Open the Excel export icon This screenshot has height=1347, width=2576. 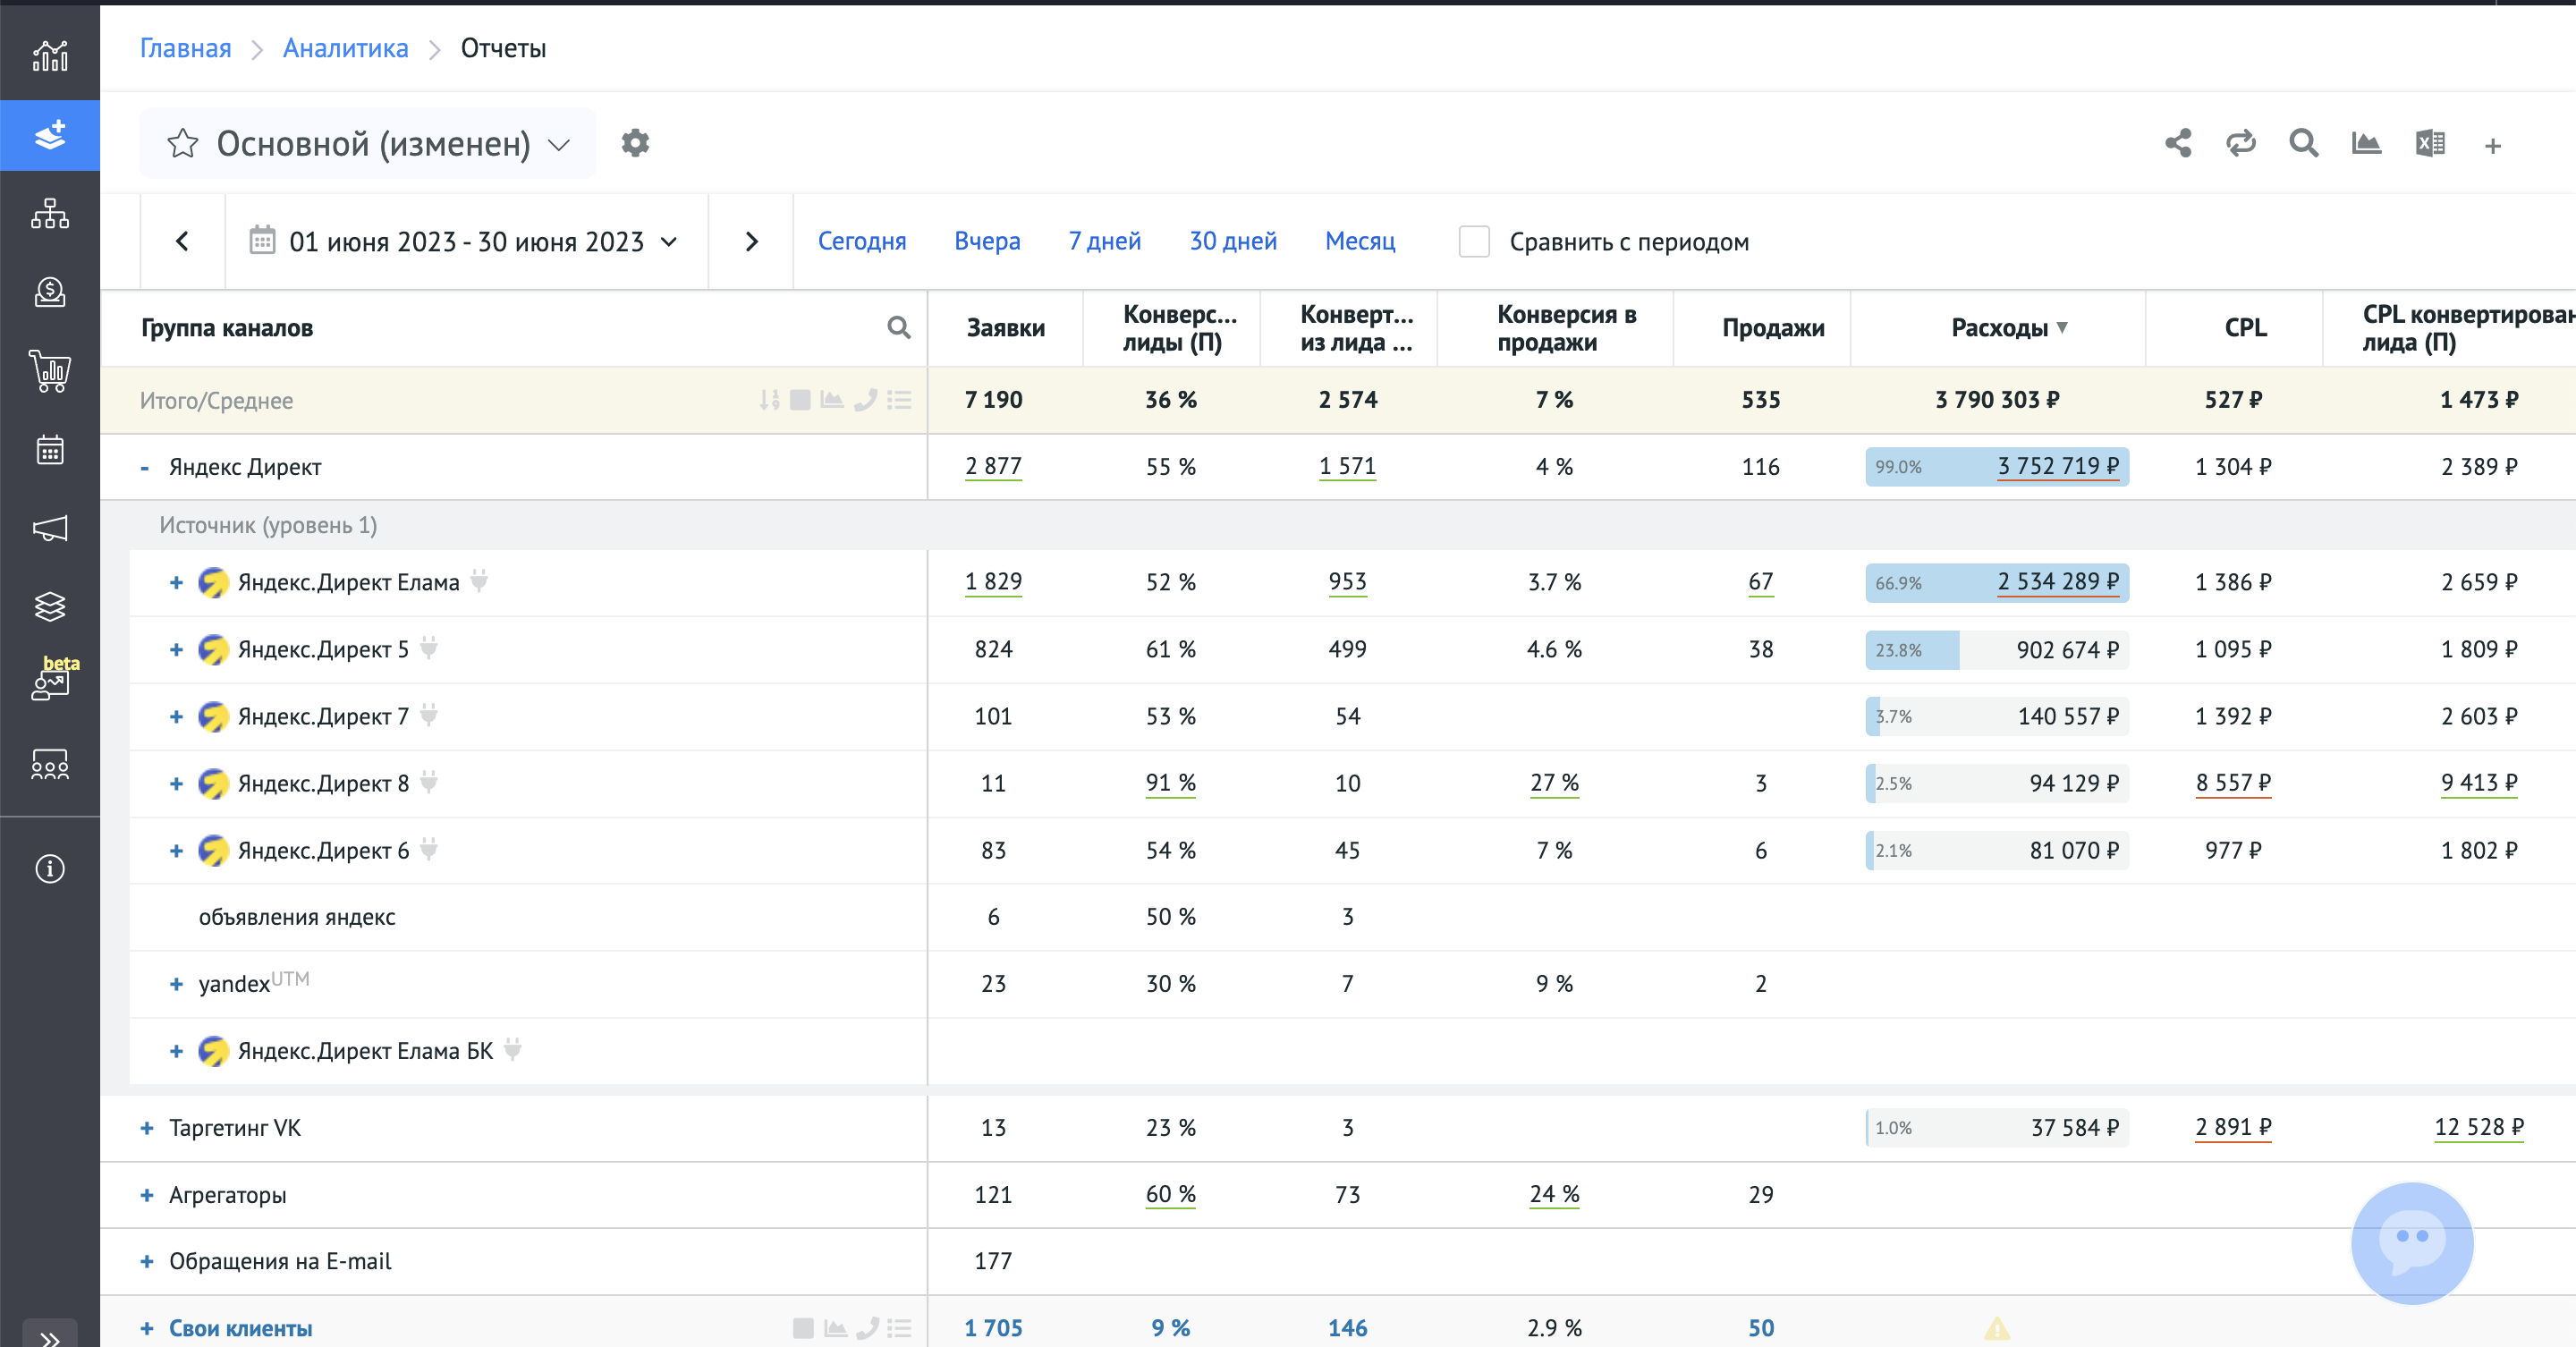(x=2430, y=144)
